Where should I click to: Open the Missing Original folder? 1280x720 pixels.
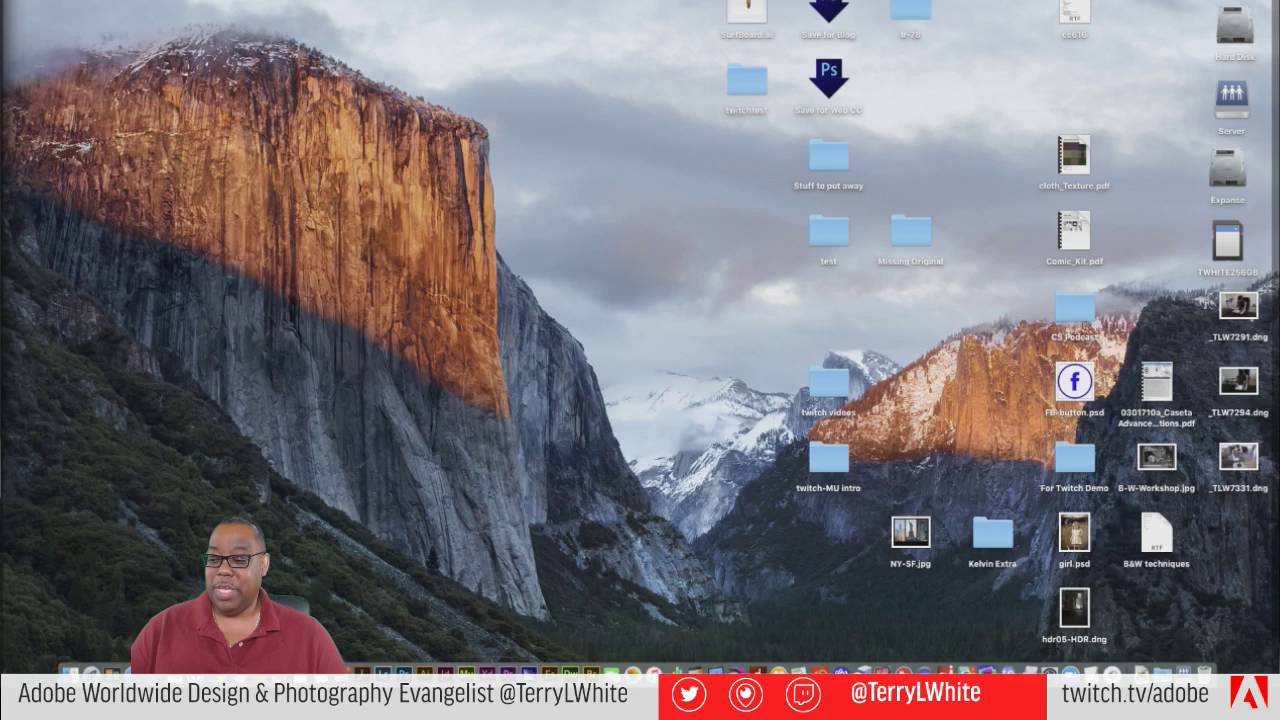[x=911, y=230]
